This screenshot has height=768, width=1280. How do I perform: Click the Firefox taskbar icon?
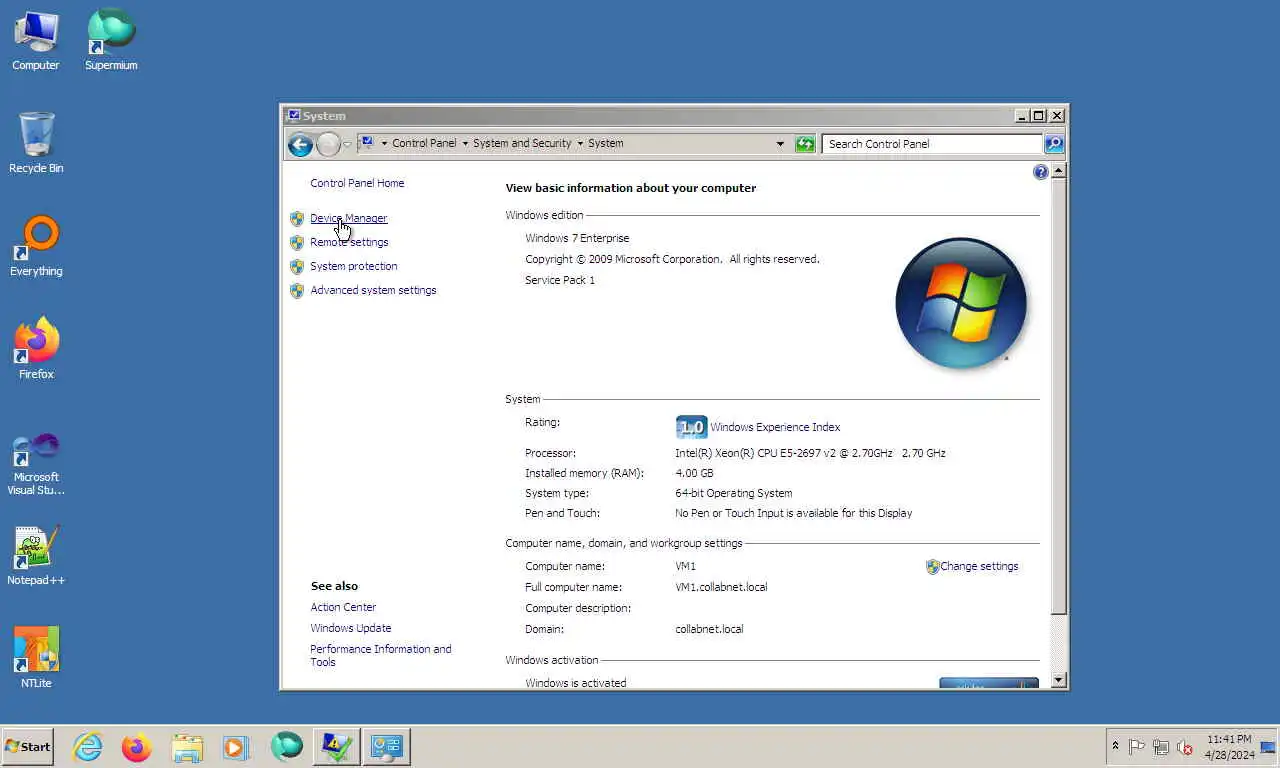137,747
